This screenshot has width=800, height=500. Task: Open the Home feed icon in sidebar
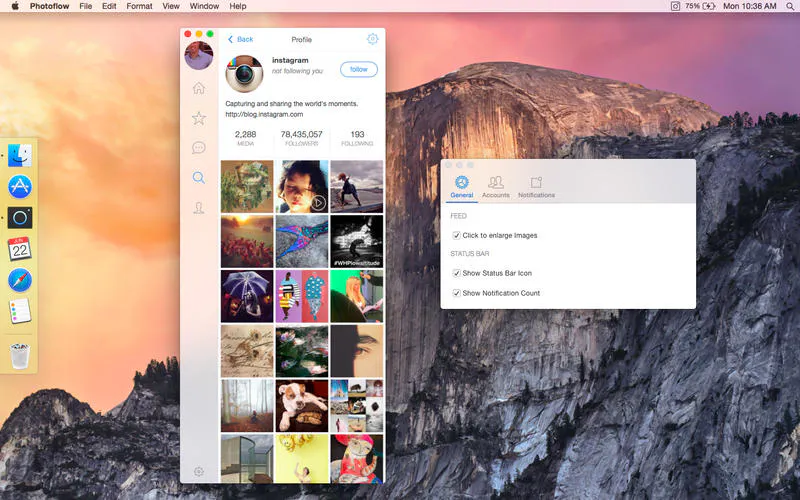[x=198, y=88]
